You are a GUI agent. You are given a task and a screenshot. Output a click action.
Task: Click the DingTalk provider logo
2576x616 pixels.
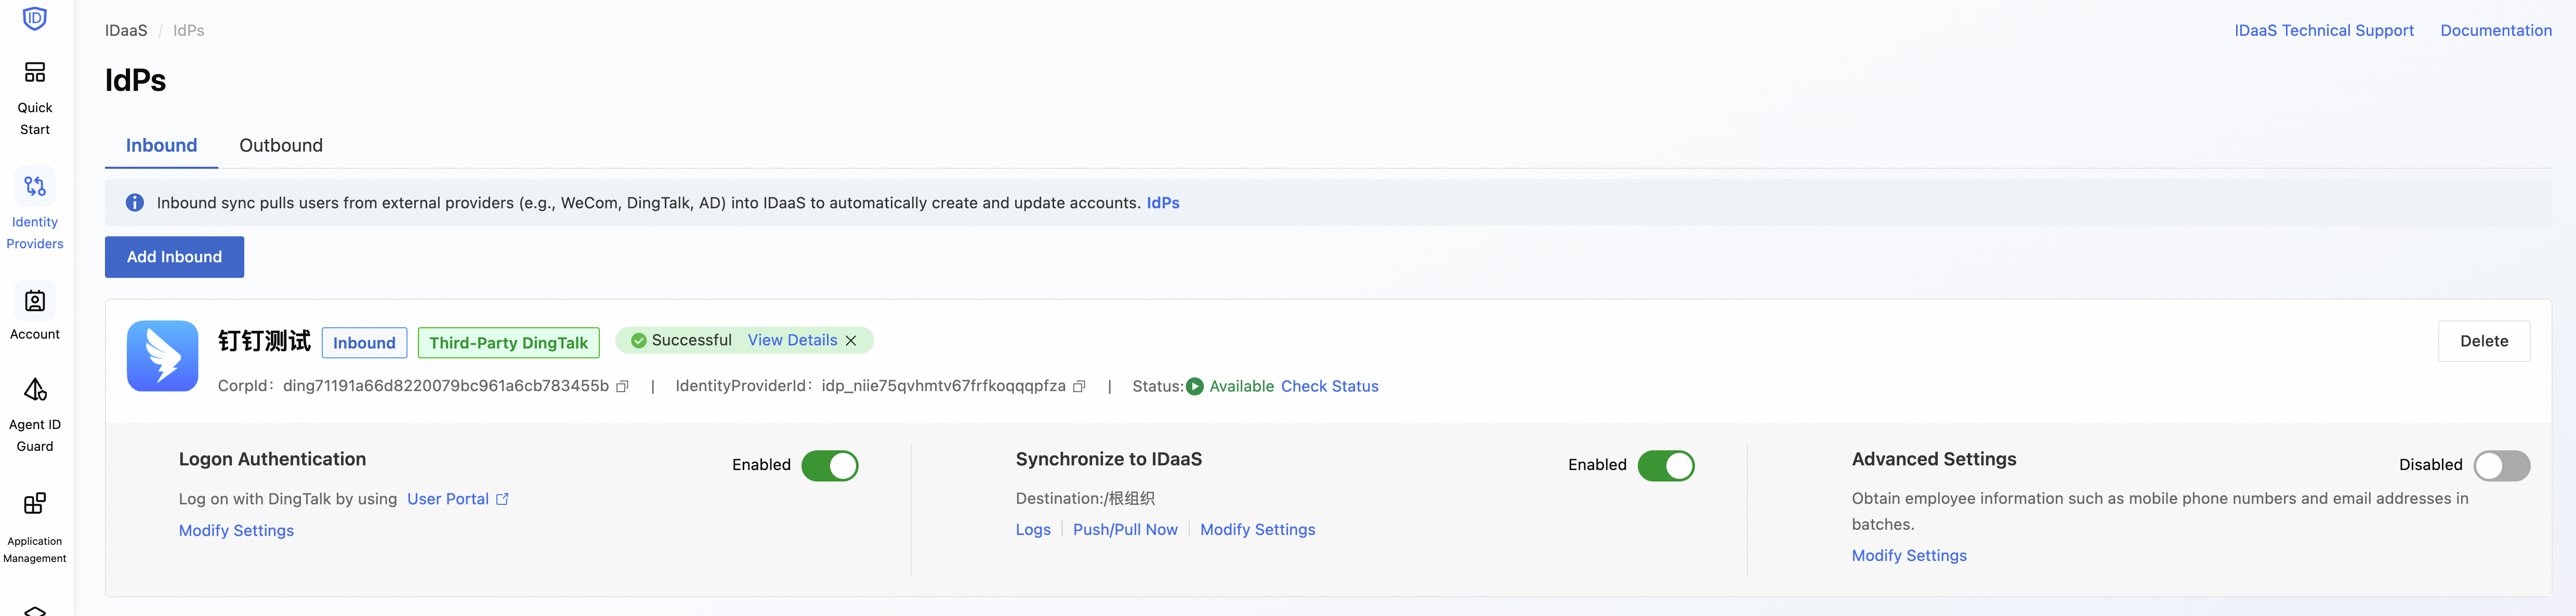pos(162,356)
